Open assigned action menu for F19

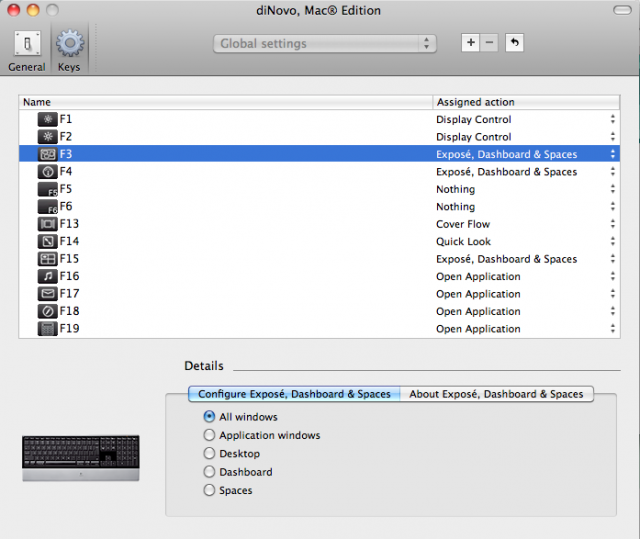coord(612,328)
